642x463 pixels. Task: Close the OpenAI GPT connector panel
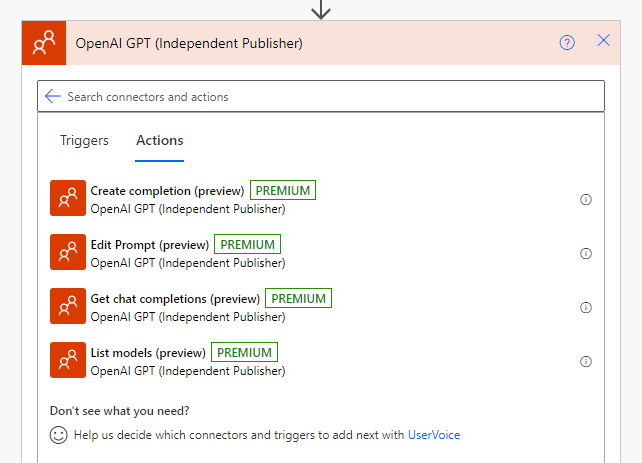click(603, 41)
